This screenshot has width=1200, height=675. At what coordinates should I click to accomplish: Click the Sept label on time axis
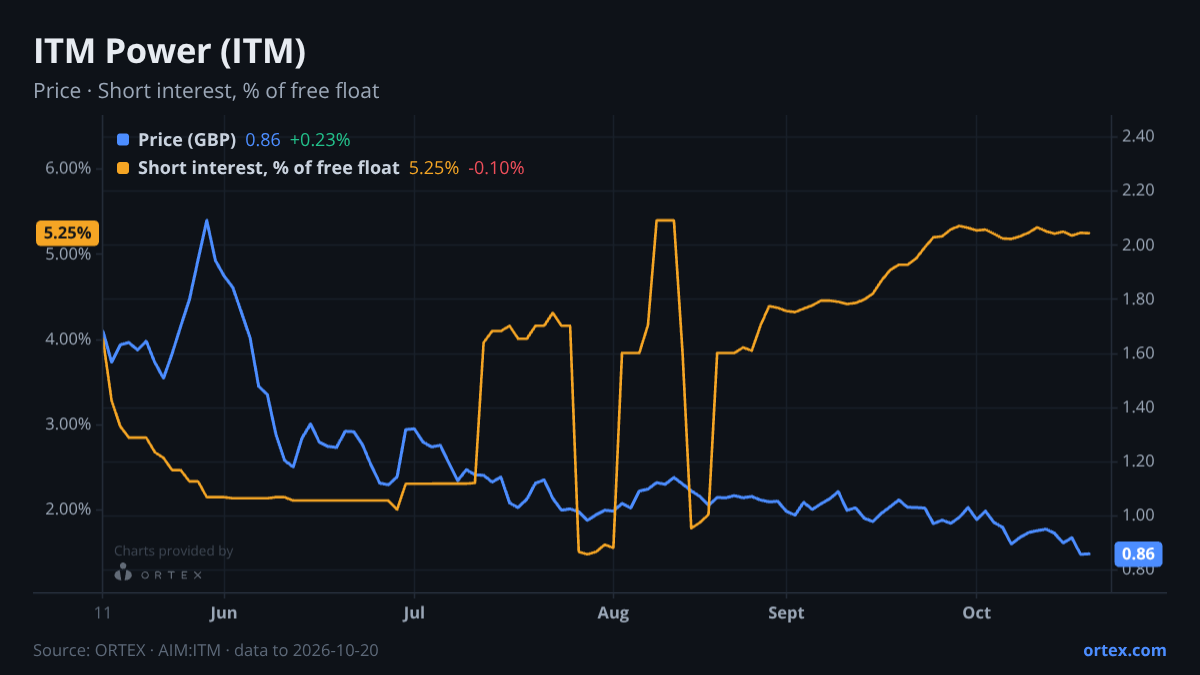pos(787,612)
